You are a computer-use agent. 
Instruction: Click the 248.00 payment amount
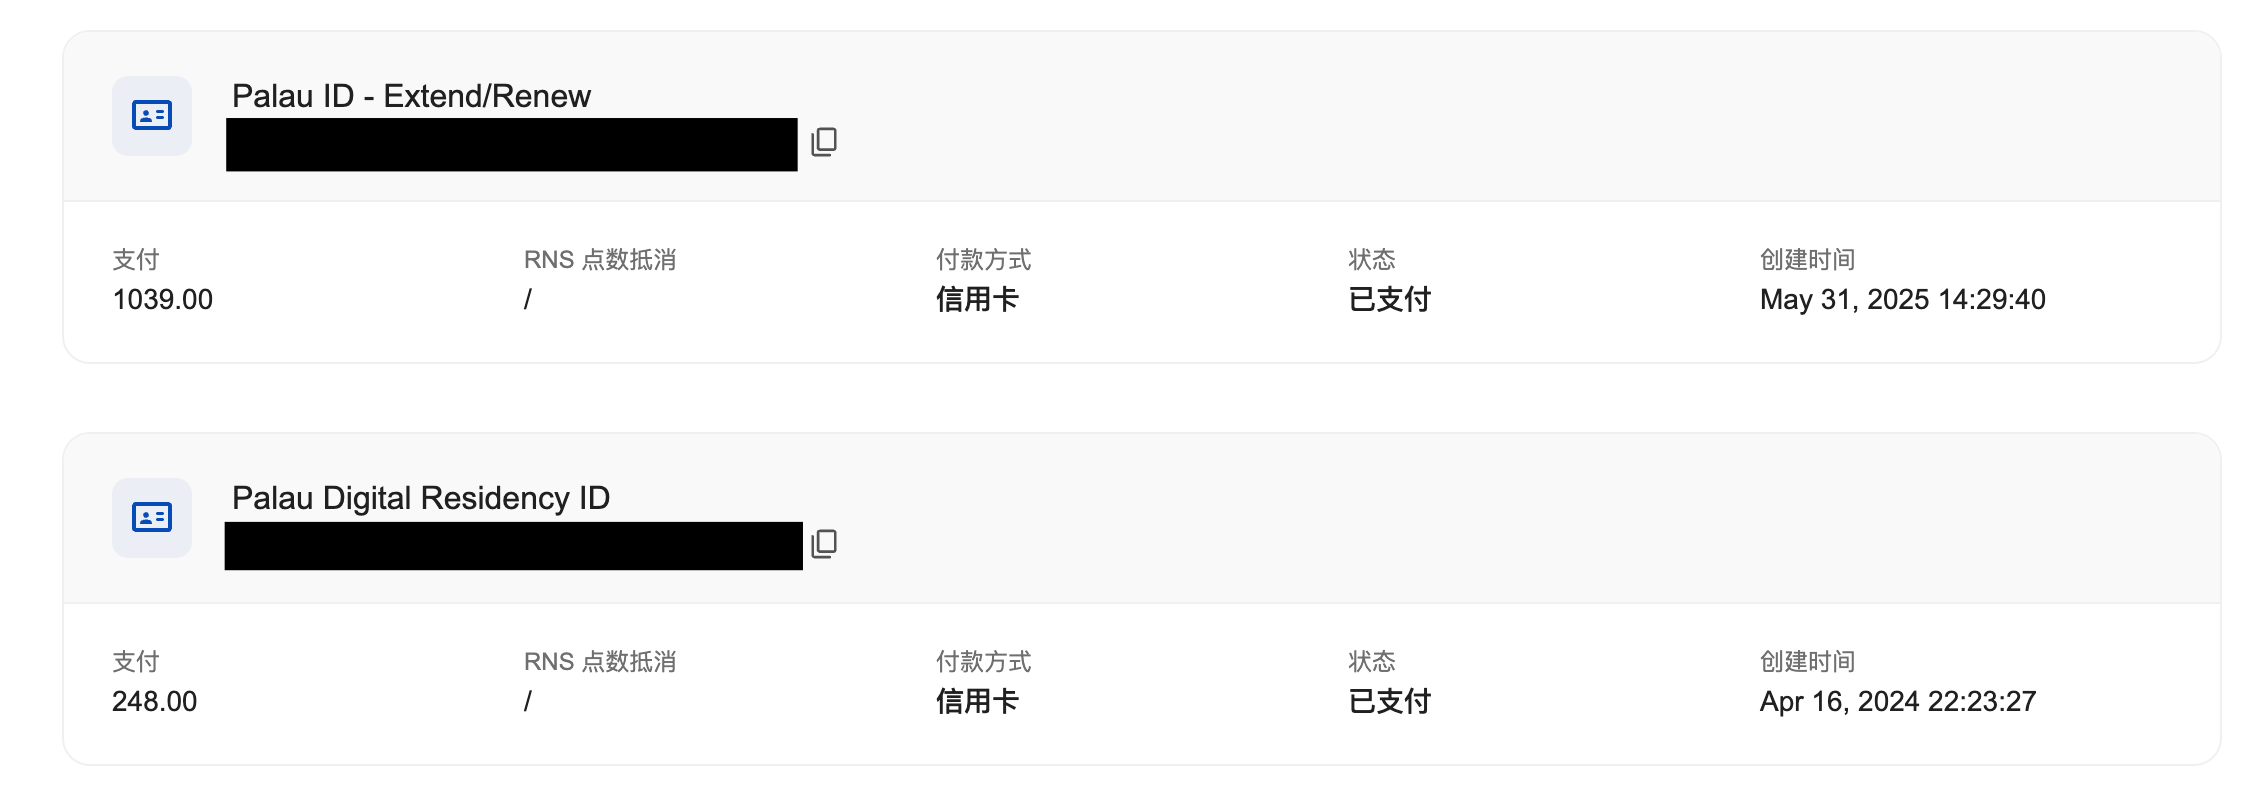154,702
